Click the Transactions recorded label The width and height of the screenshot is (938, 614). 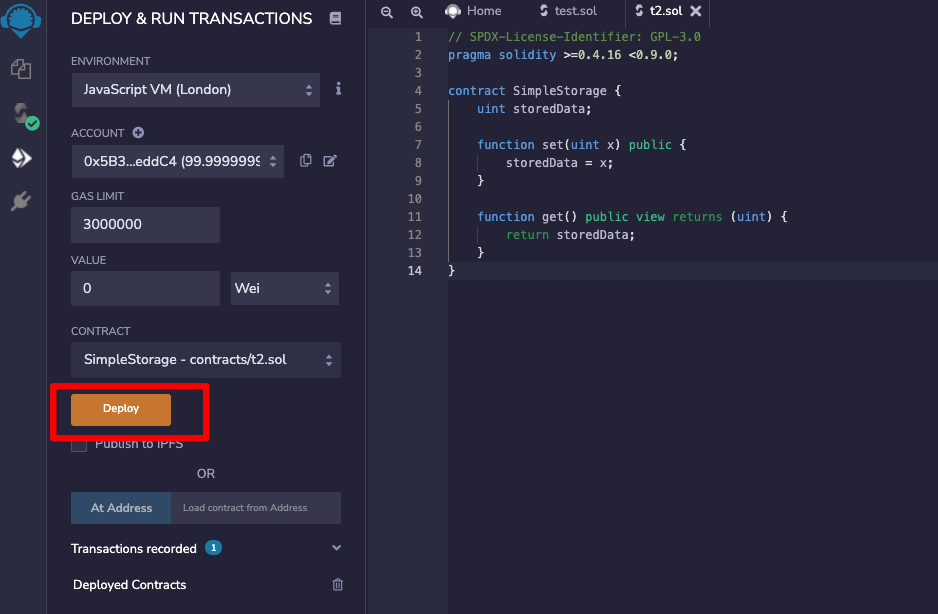133,548
